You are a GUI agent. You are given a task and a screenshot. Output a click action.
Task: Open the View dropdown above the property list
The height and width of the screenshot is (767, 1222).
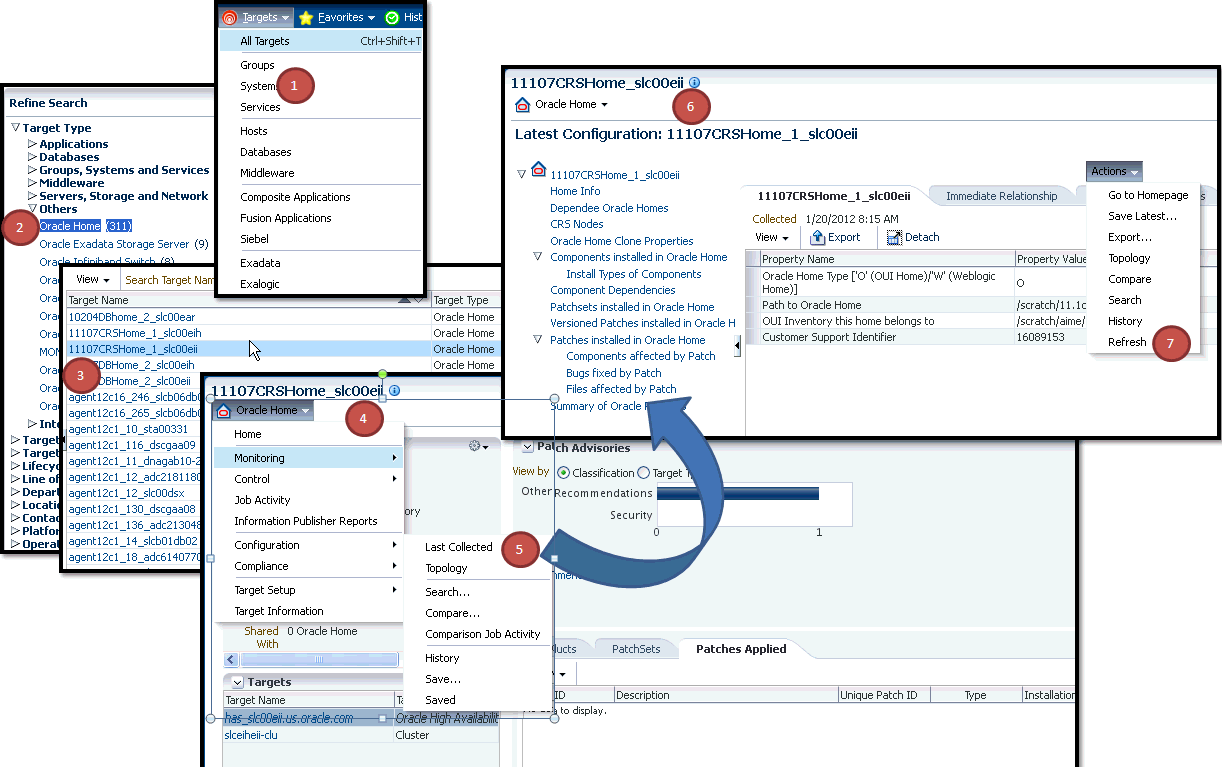[x=770, y=237]
